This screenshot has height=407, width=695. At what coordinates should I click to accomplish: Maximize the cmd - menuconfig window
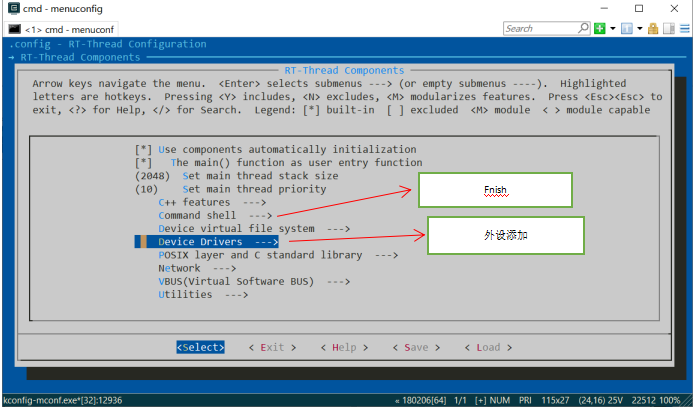coord(639,8)
